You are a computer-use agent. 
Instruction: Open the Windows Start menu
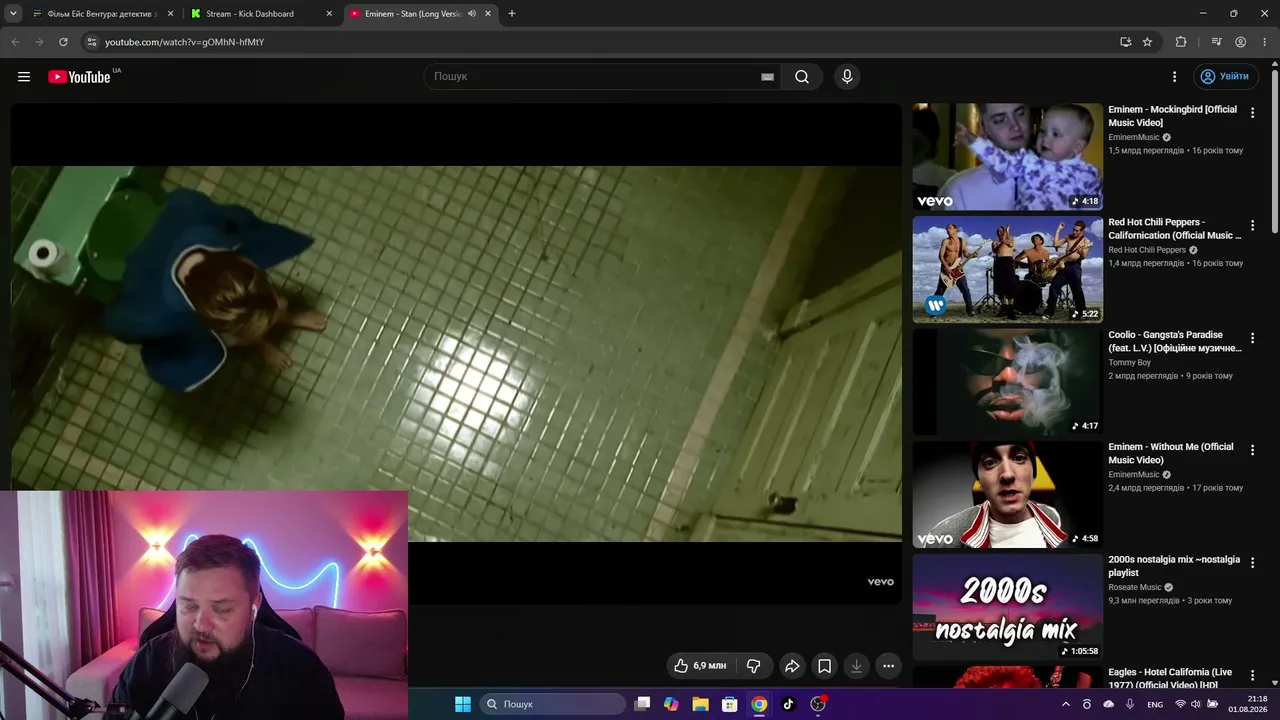click(463, 704)
